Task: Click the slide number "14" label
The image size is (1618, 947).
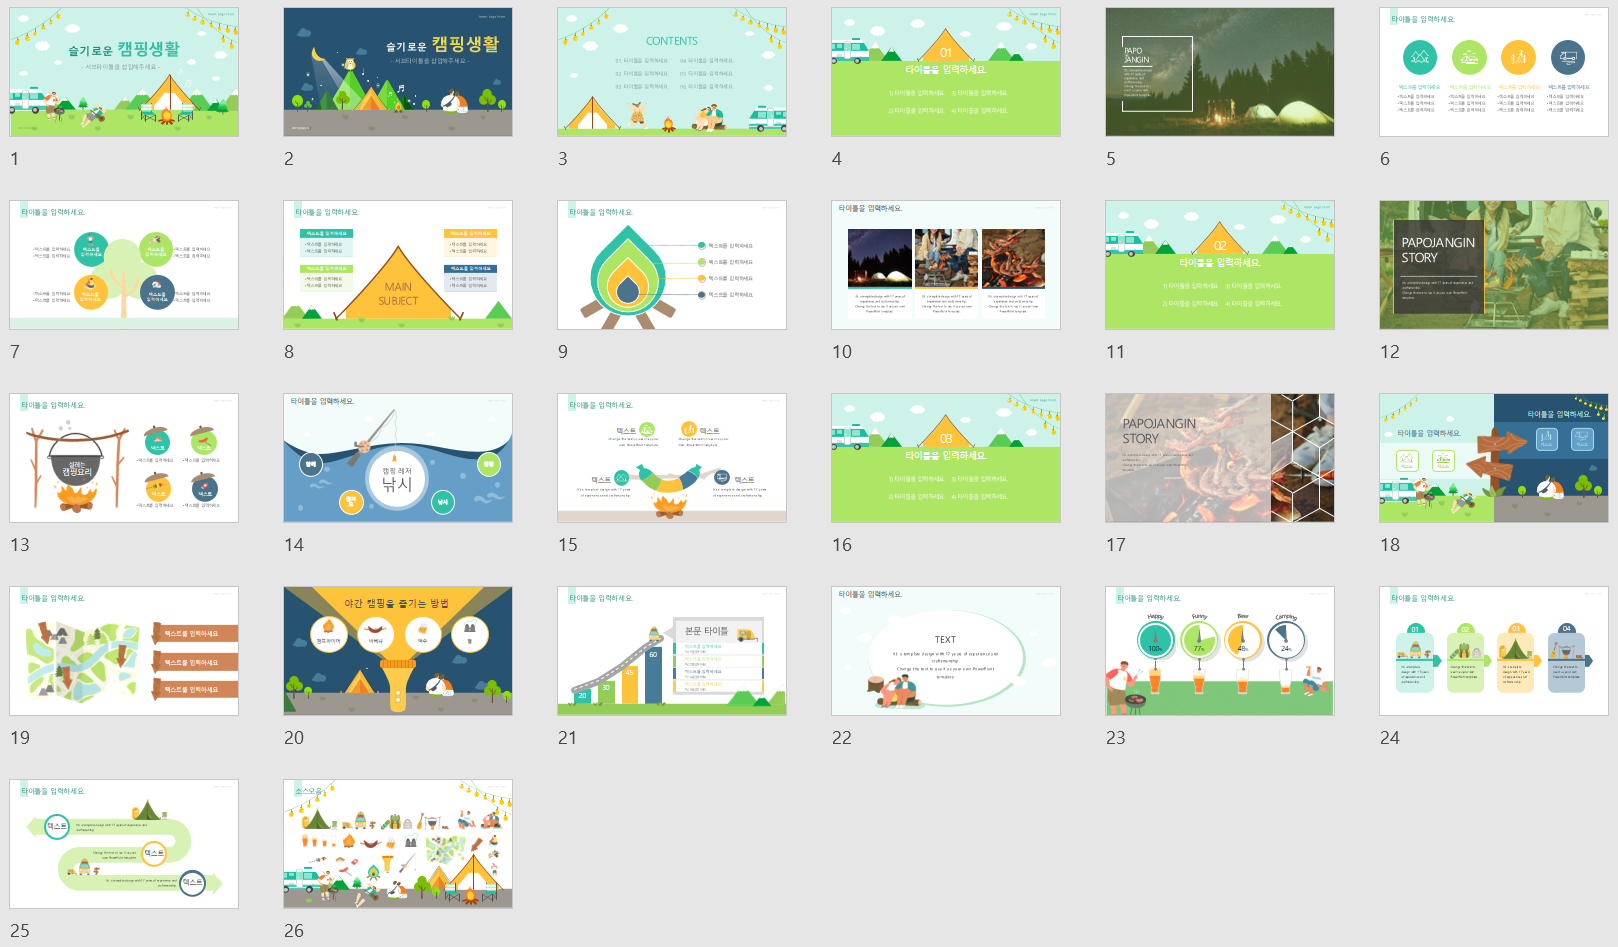Action: pos(294,545)
